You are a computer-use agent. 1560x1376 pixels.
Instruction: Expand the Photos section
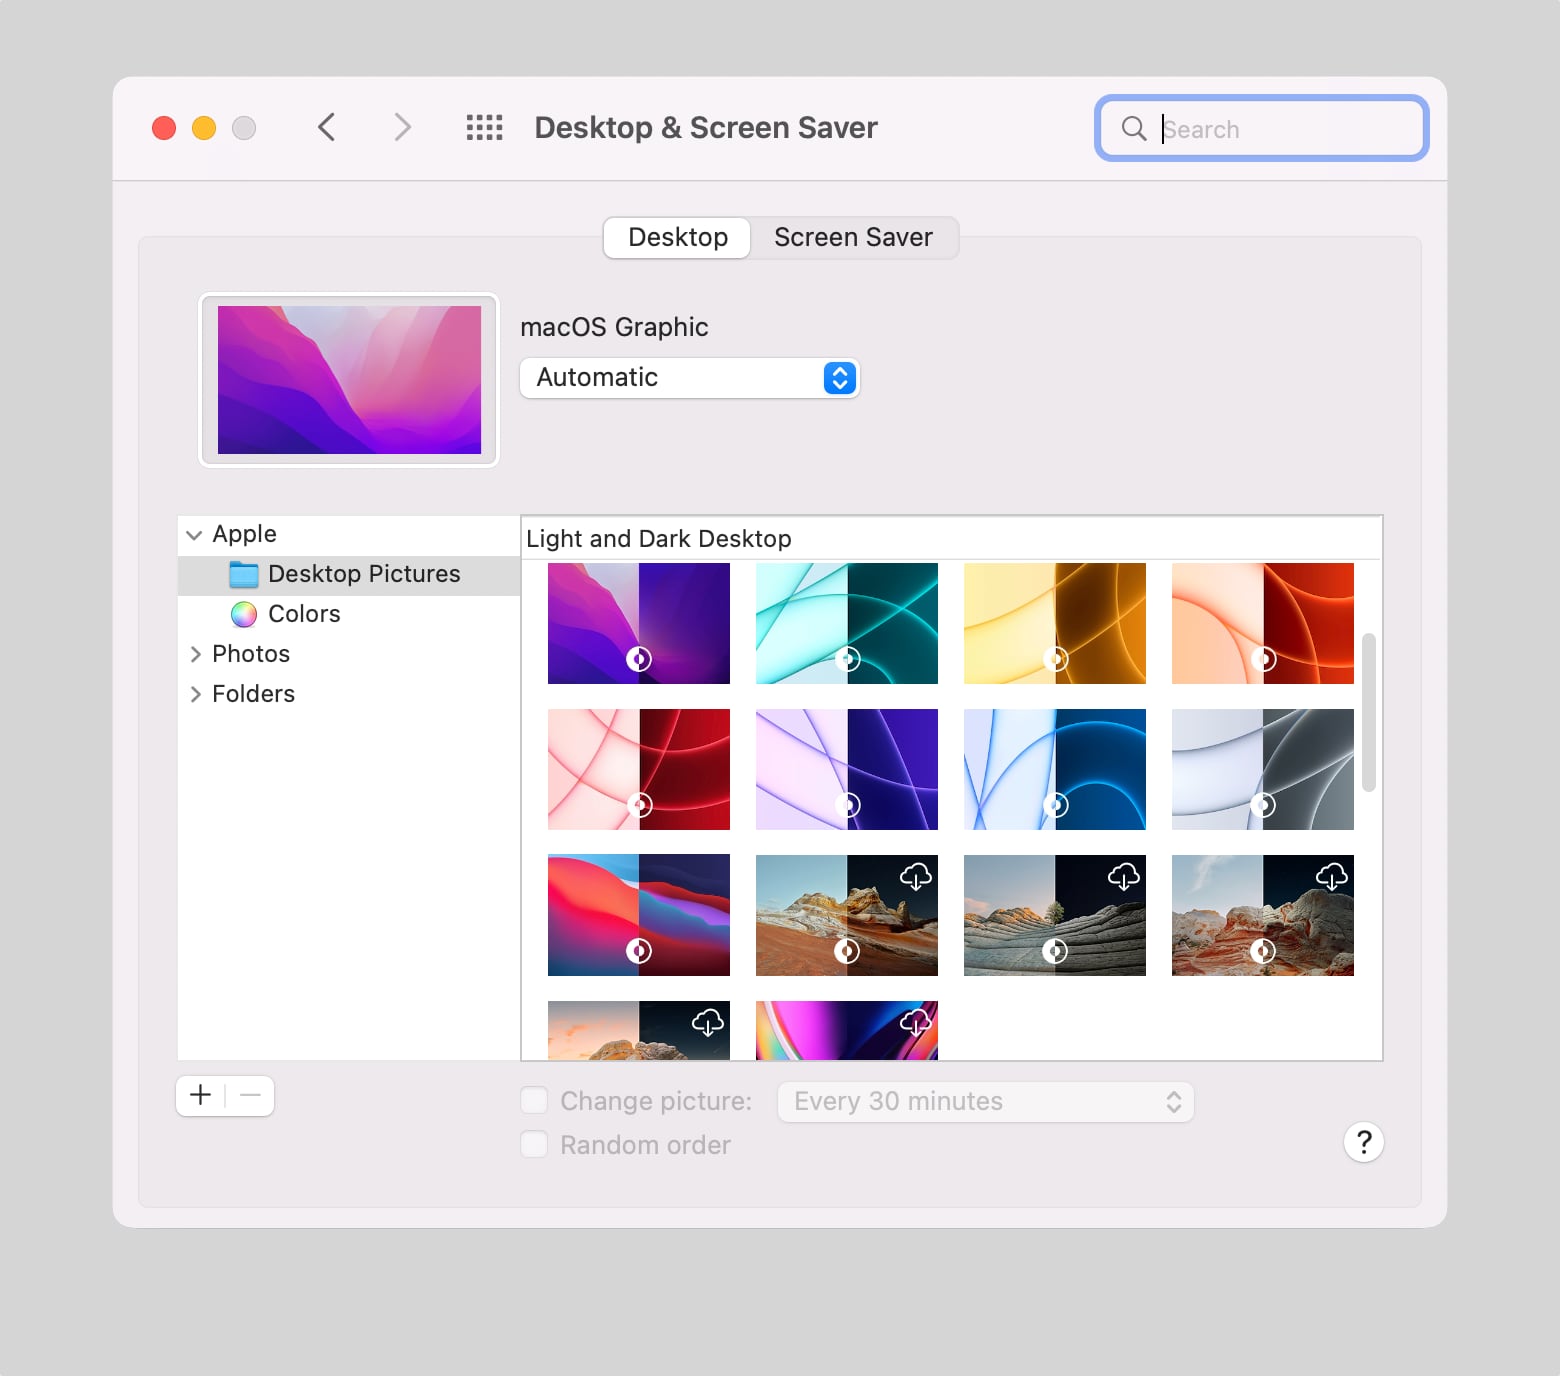point(195,654)
